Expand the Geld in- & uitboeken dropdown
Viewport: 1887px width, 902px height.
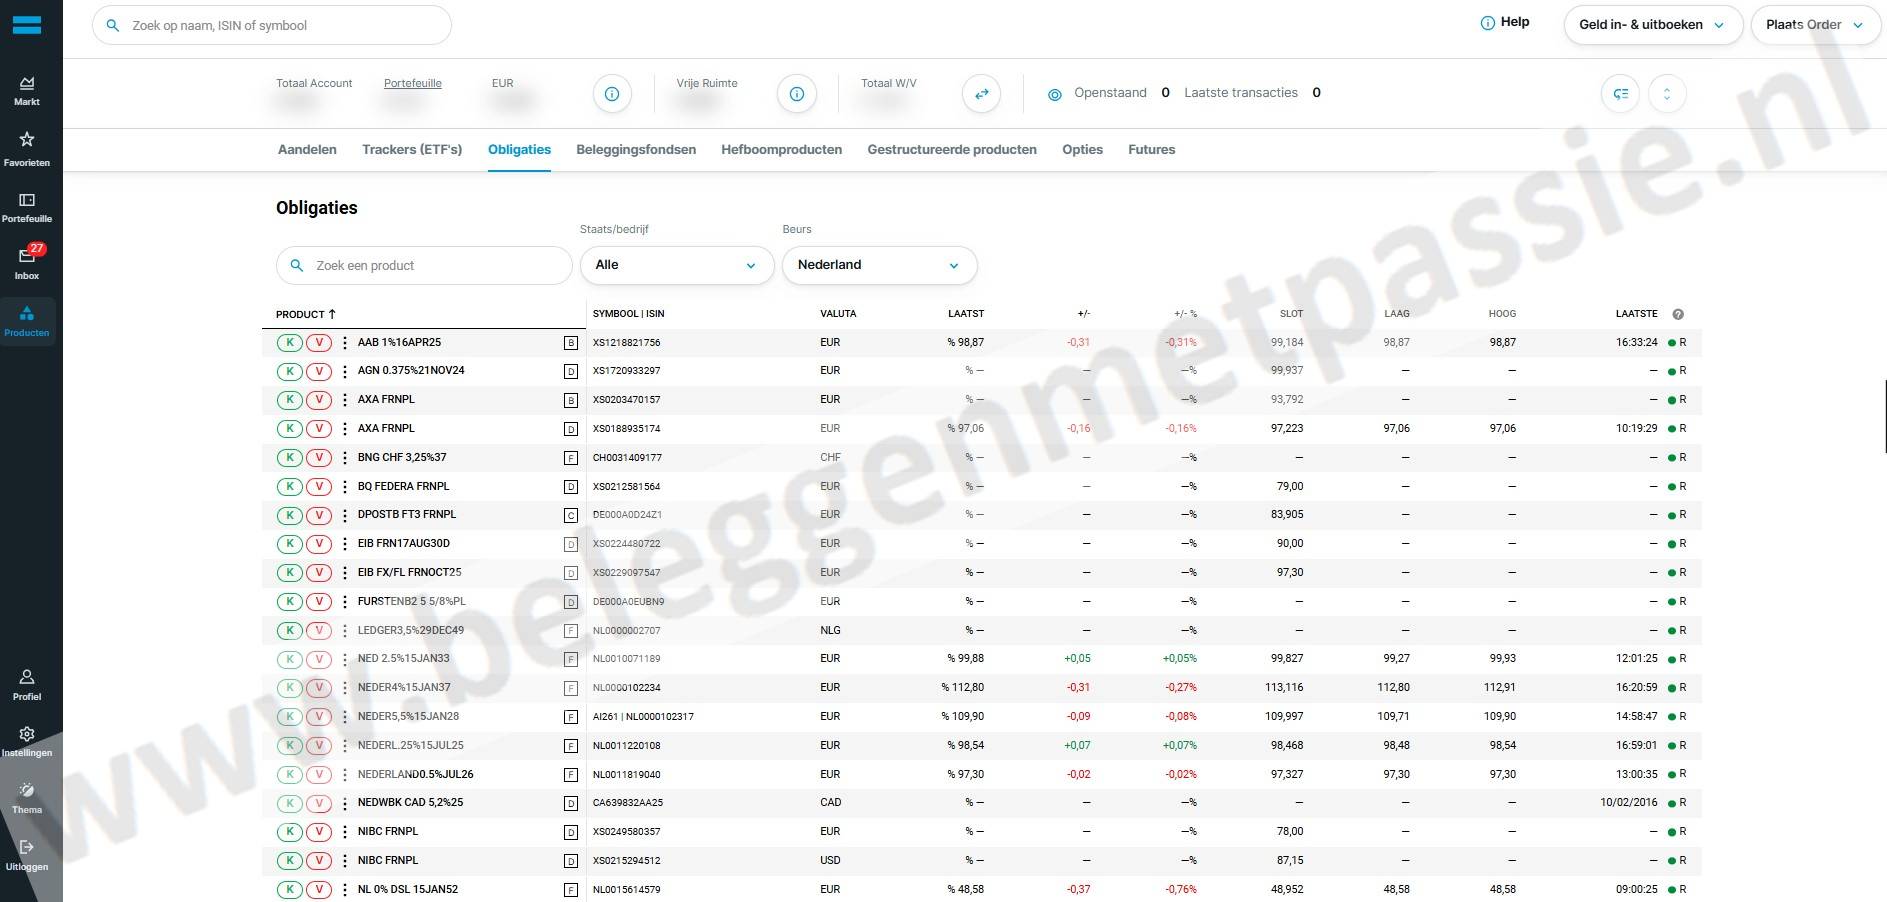click(x=1652, y=25)
